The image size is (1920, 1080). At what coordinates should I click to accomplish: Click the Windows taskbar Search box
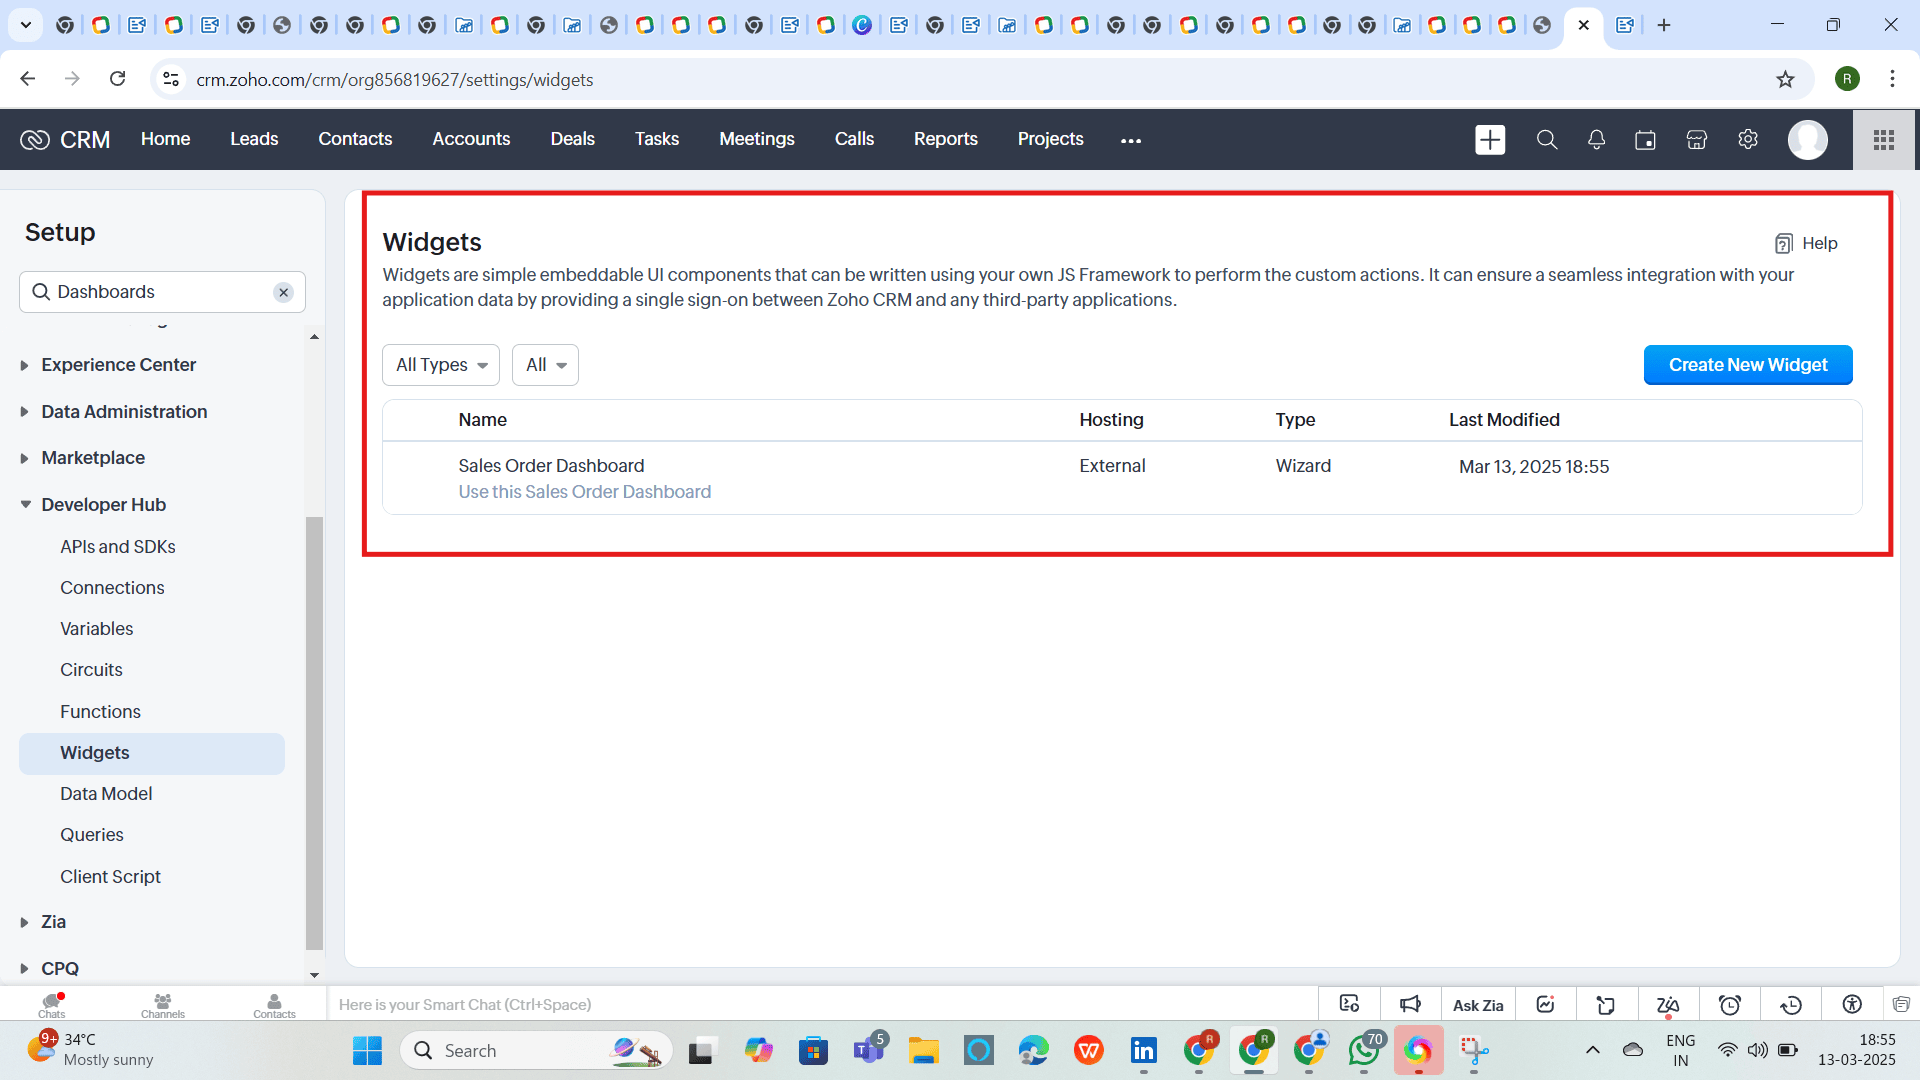pos(536,1051)
